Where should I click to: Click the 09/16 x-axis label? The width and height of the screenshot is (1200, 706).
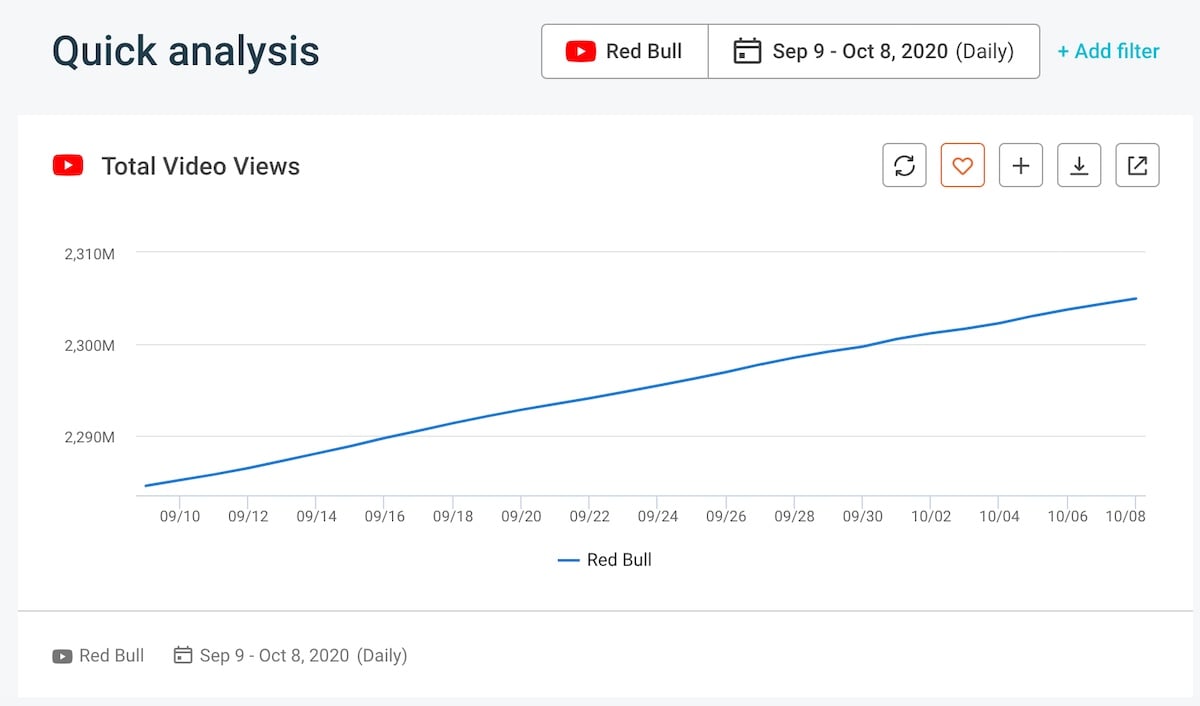[x=384, y=516]
